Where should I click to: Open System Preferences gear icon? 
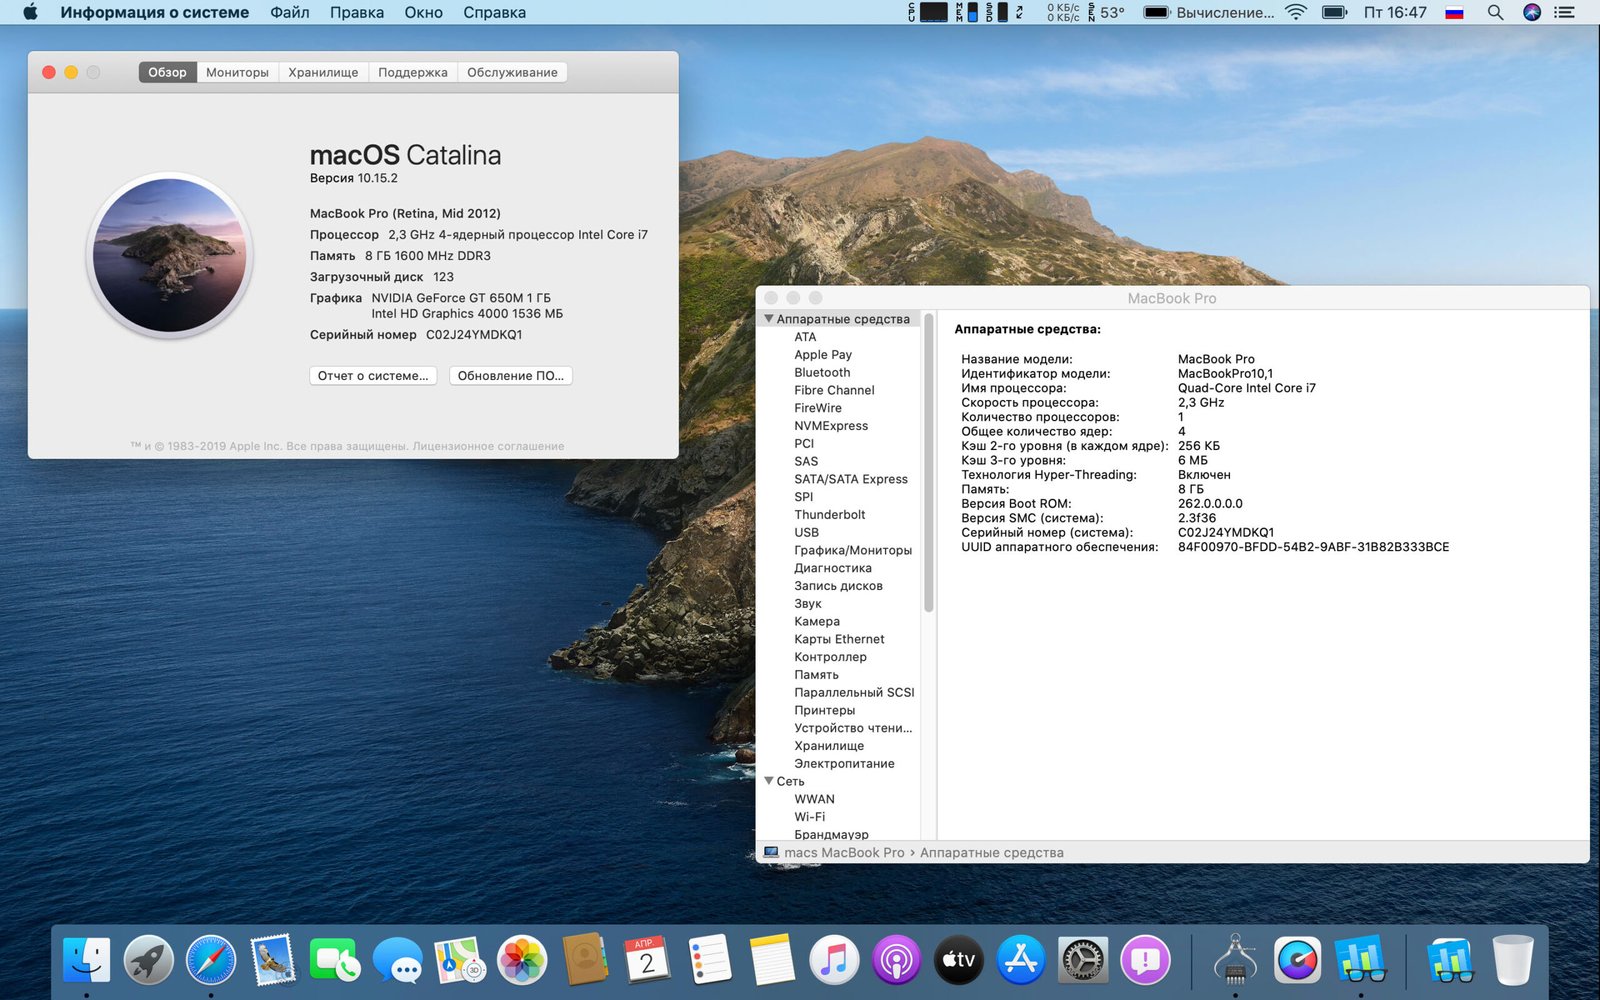point(1083,960)
